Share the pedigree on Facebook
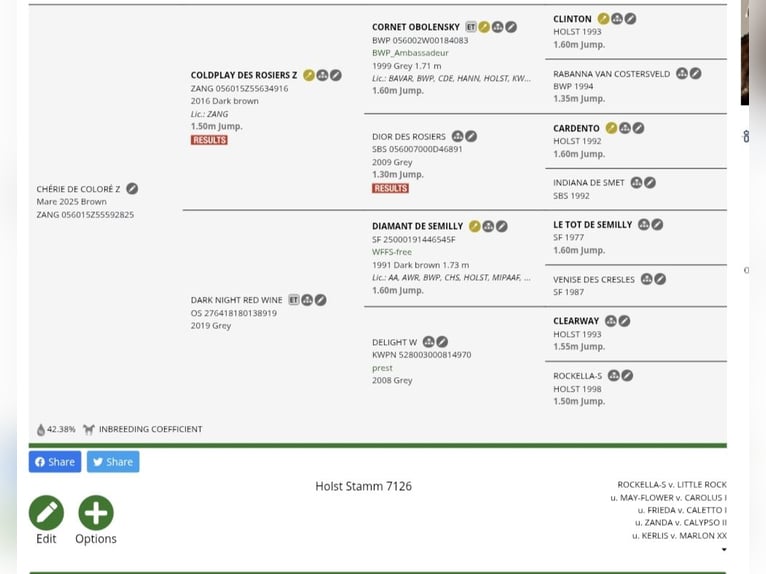 click(x=55, y=462)
